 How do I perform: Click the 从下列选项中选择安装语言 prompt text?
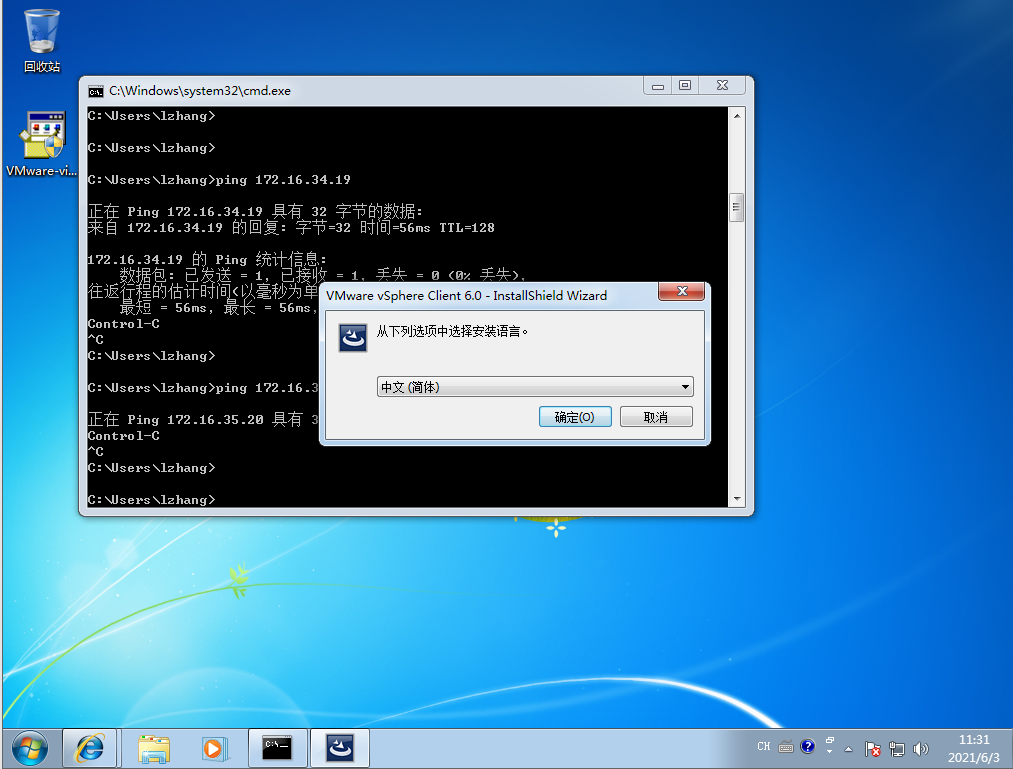point(452,332)
